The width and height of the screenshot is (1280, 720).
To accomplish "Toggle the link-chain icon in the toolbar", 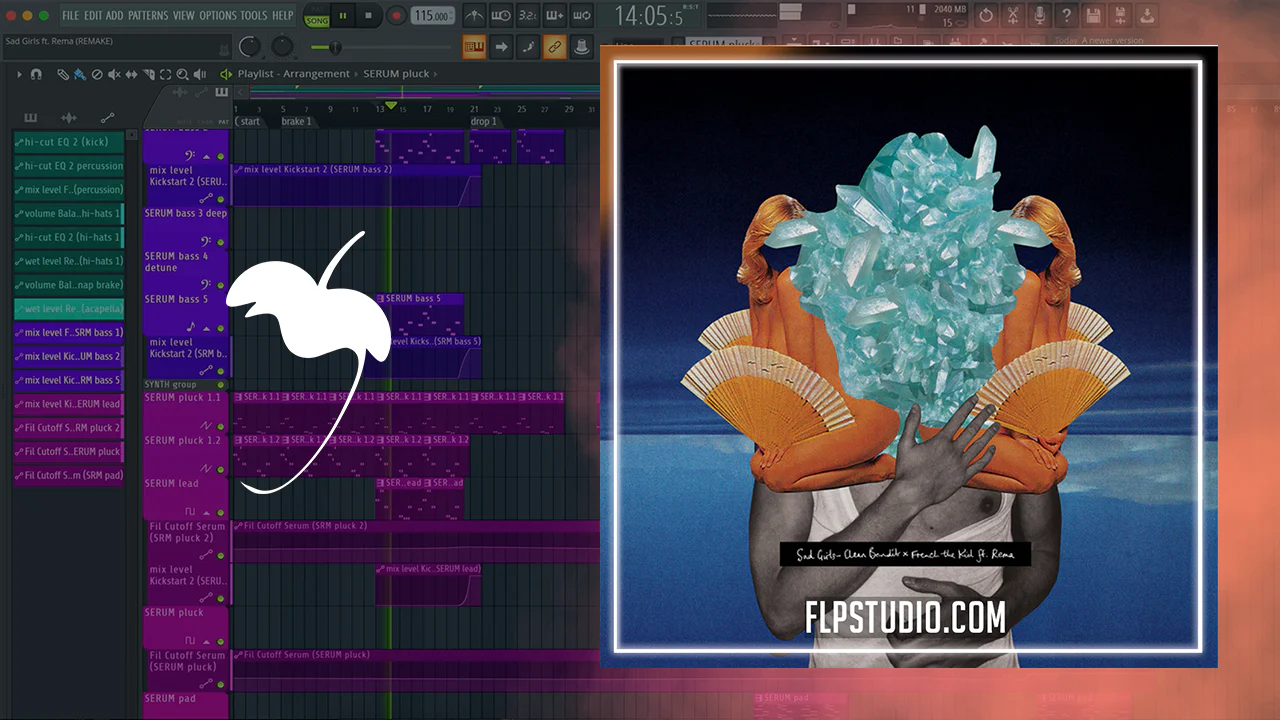I will 553,46.
